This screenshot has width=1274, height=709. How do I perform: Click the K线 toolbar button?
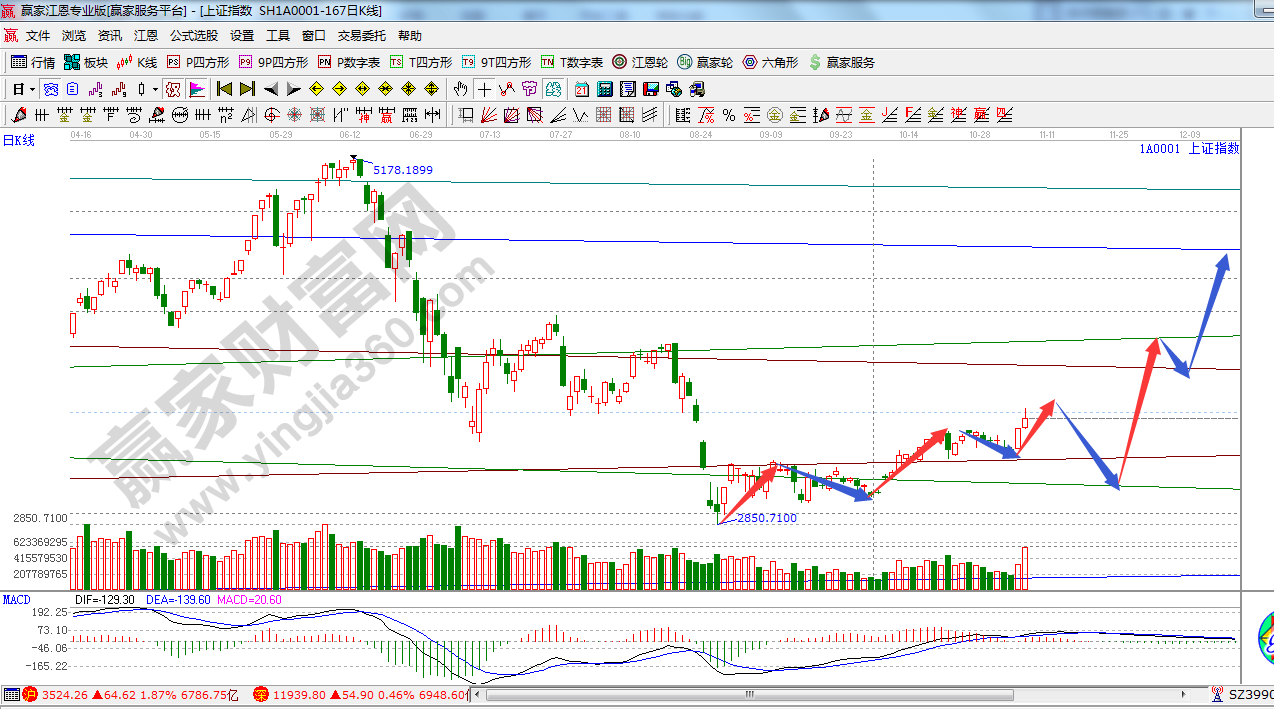click(x=137, y=62)
